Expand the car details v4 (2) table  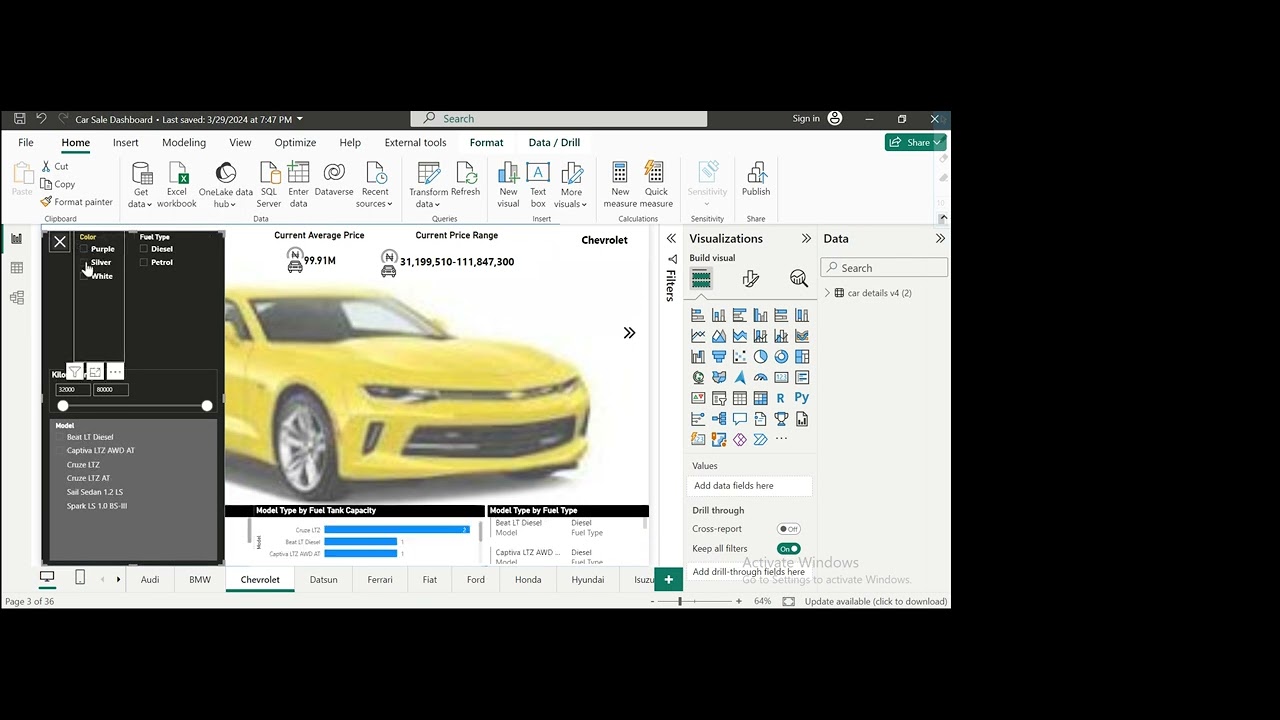pyautogui.click(x=827, y=293)
